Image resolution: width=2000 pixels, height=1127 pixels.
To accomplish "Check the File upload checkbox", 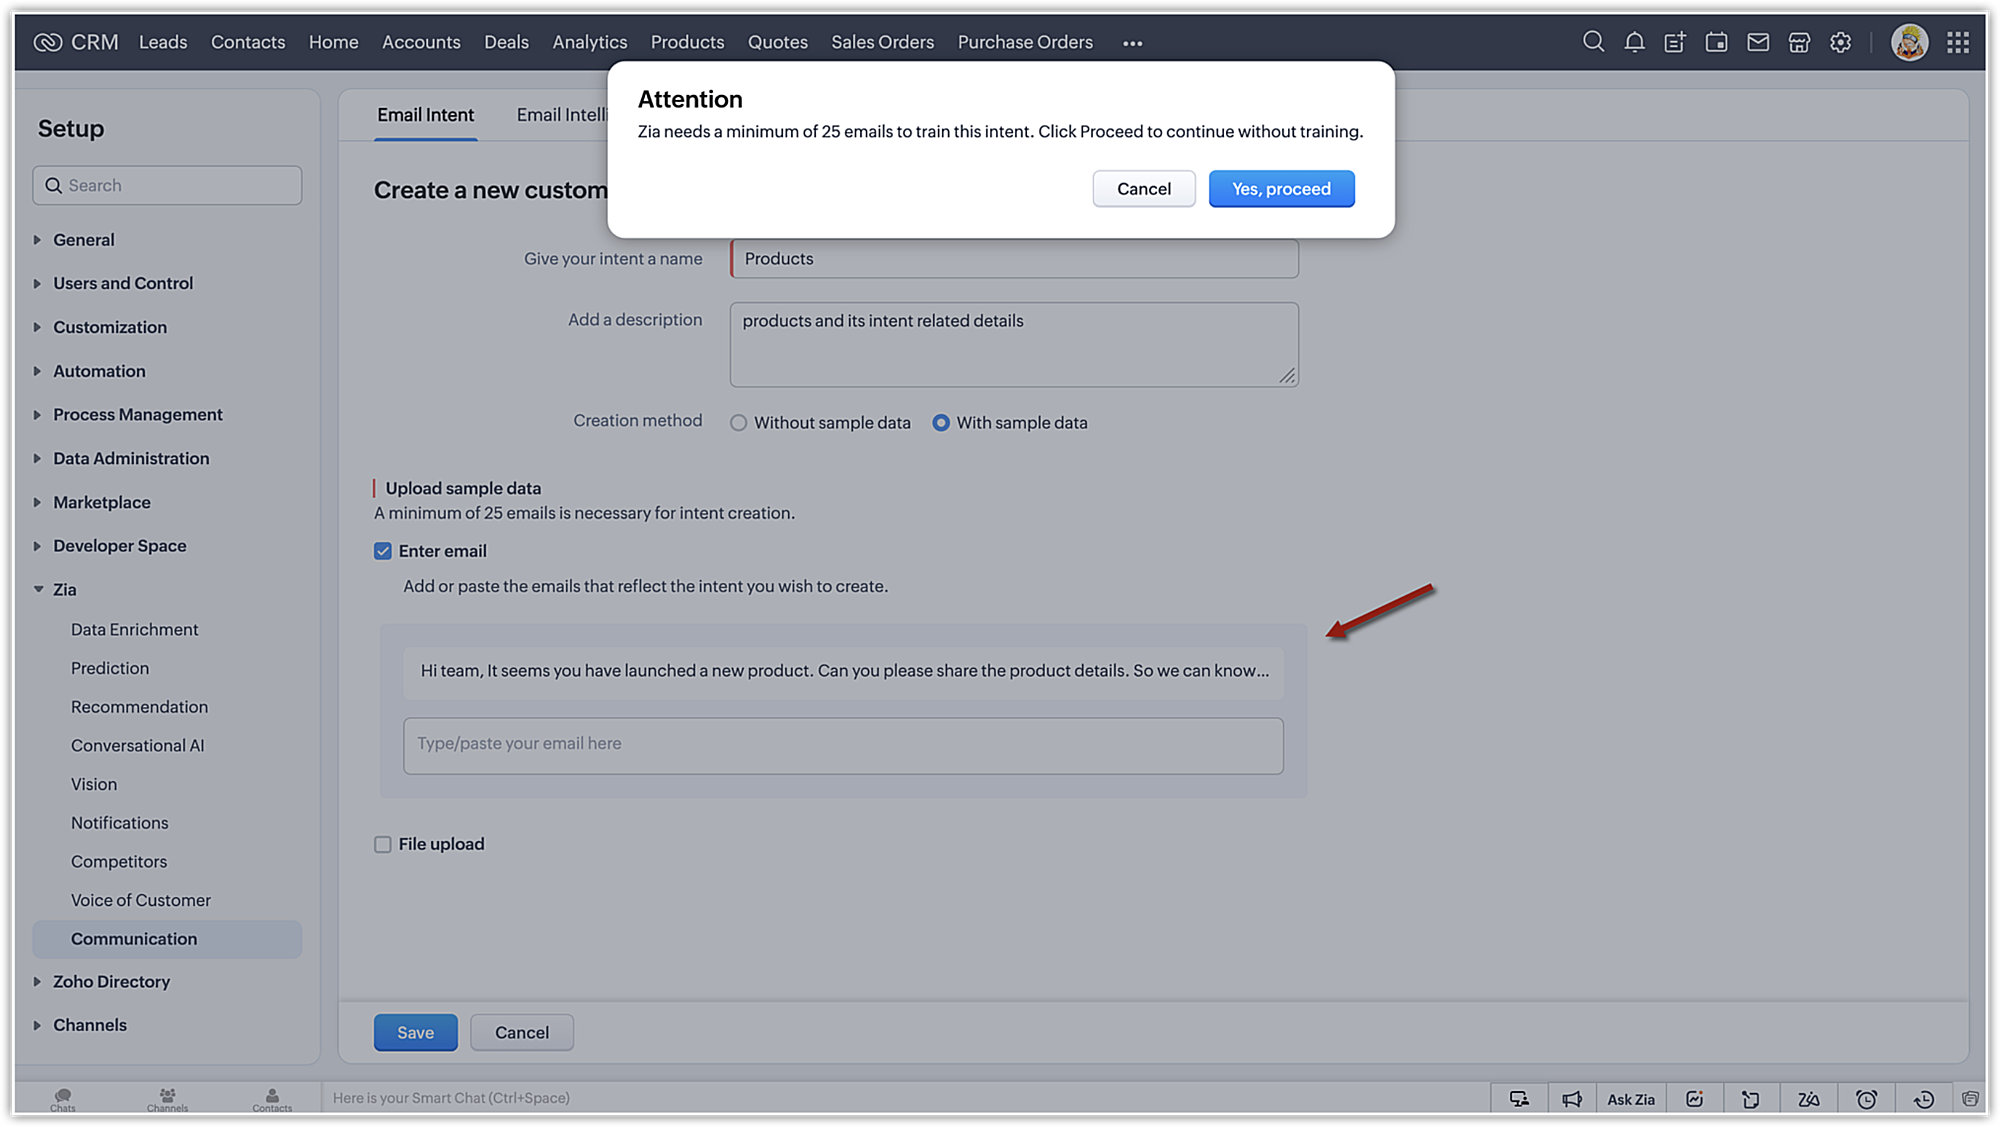I will coord(383,844).
